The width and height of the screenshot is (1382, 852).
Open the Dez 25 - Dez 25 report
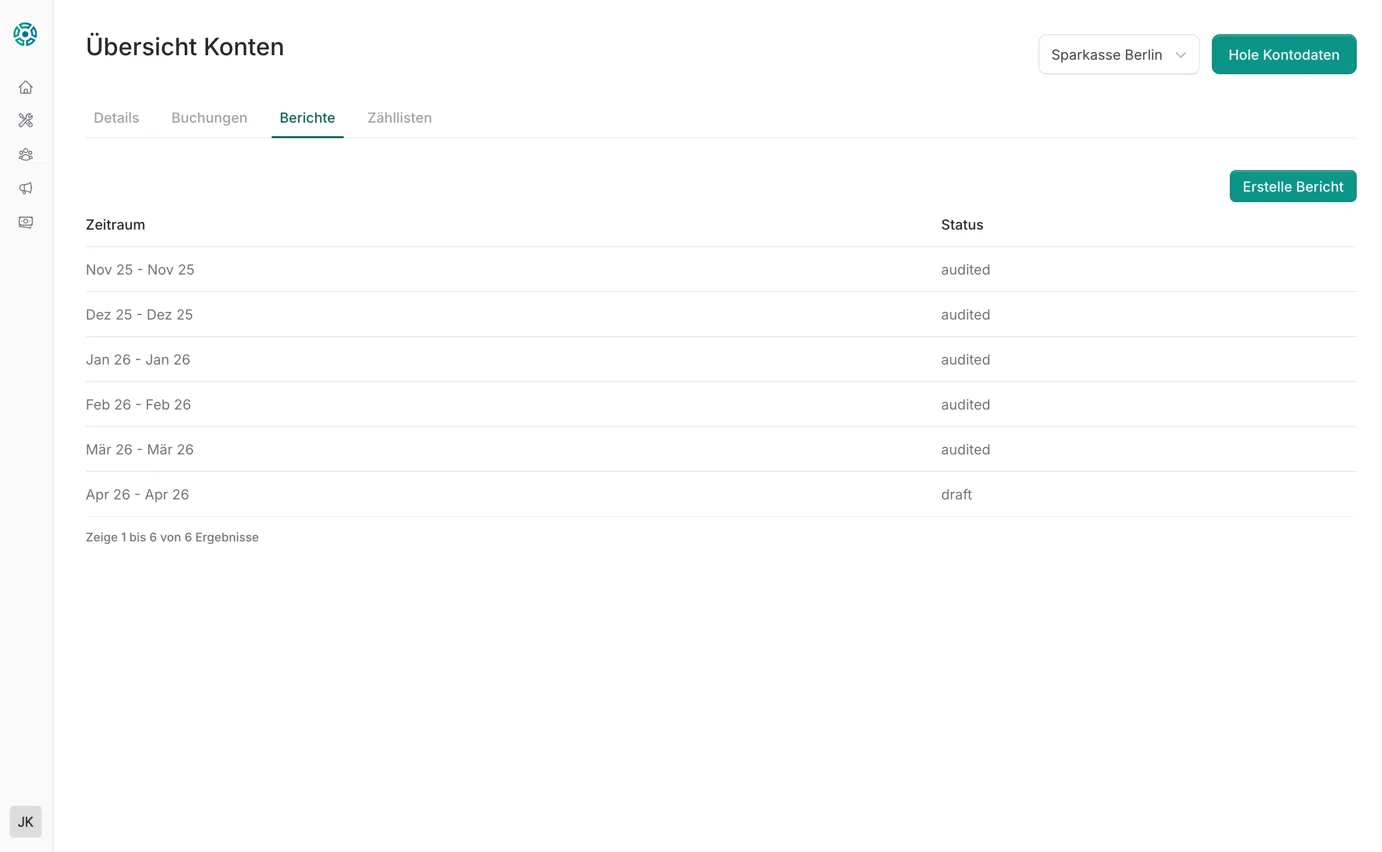click(x=139, y=315)
